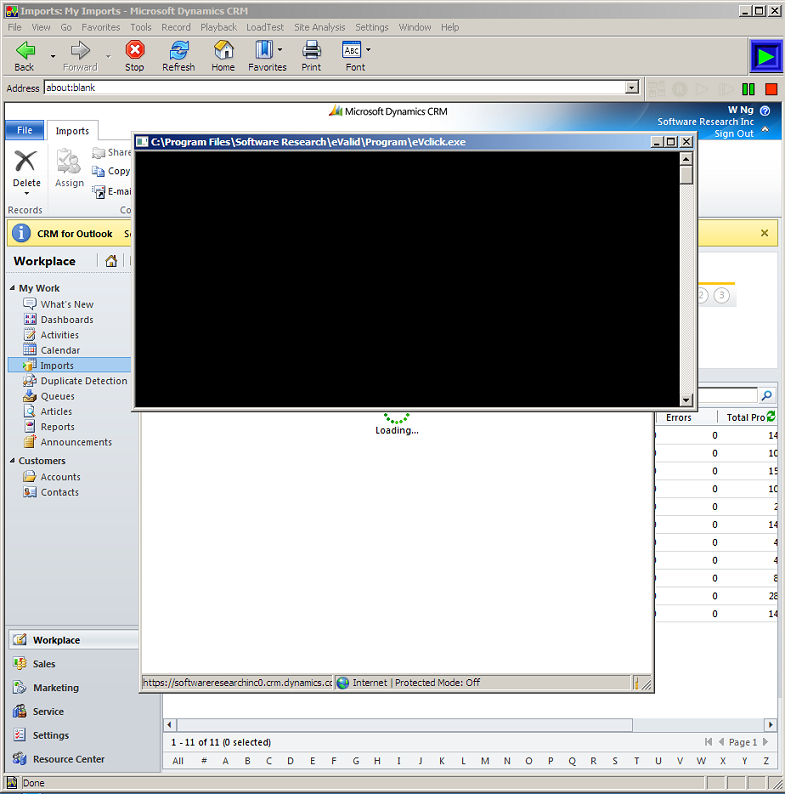Click the Print toolbar icon
The image size is (785, 794).
pos(311,50)
